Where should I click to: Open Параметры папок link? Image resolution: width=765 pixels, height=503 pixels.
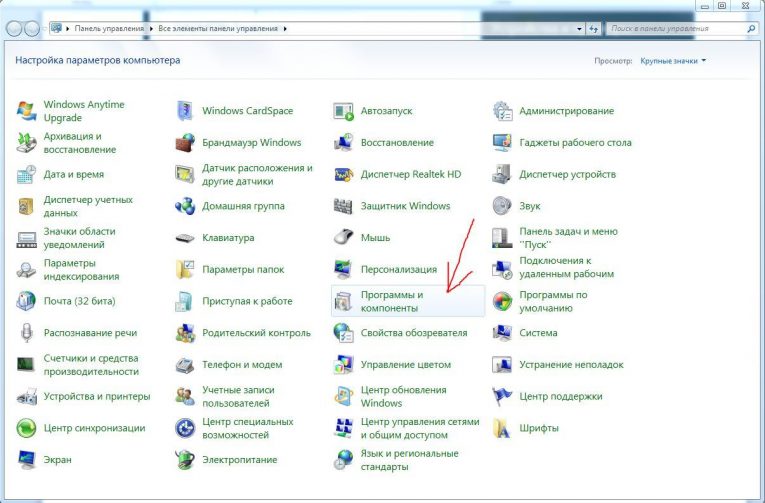(243, 270)
